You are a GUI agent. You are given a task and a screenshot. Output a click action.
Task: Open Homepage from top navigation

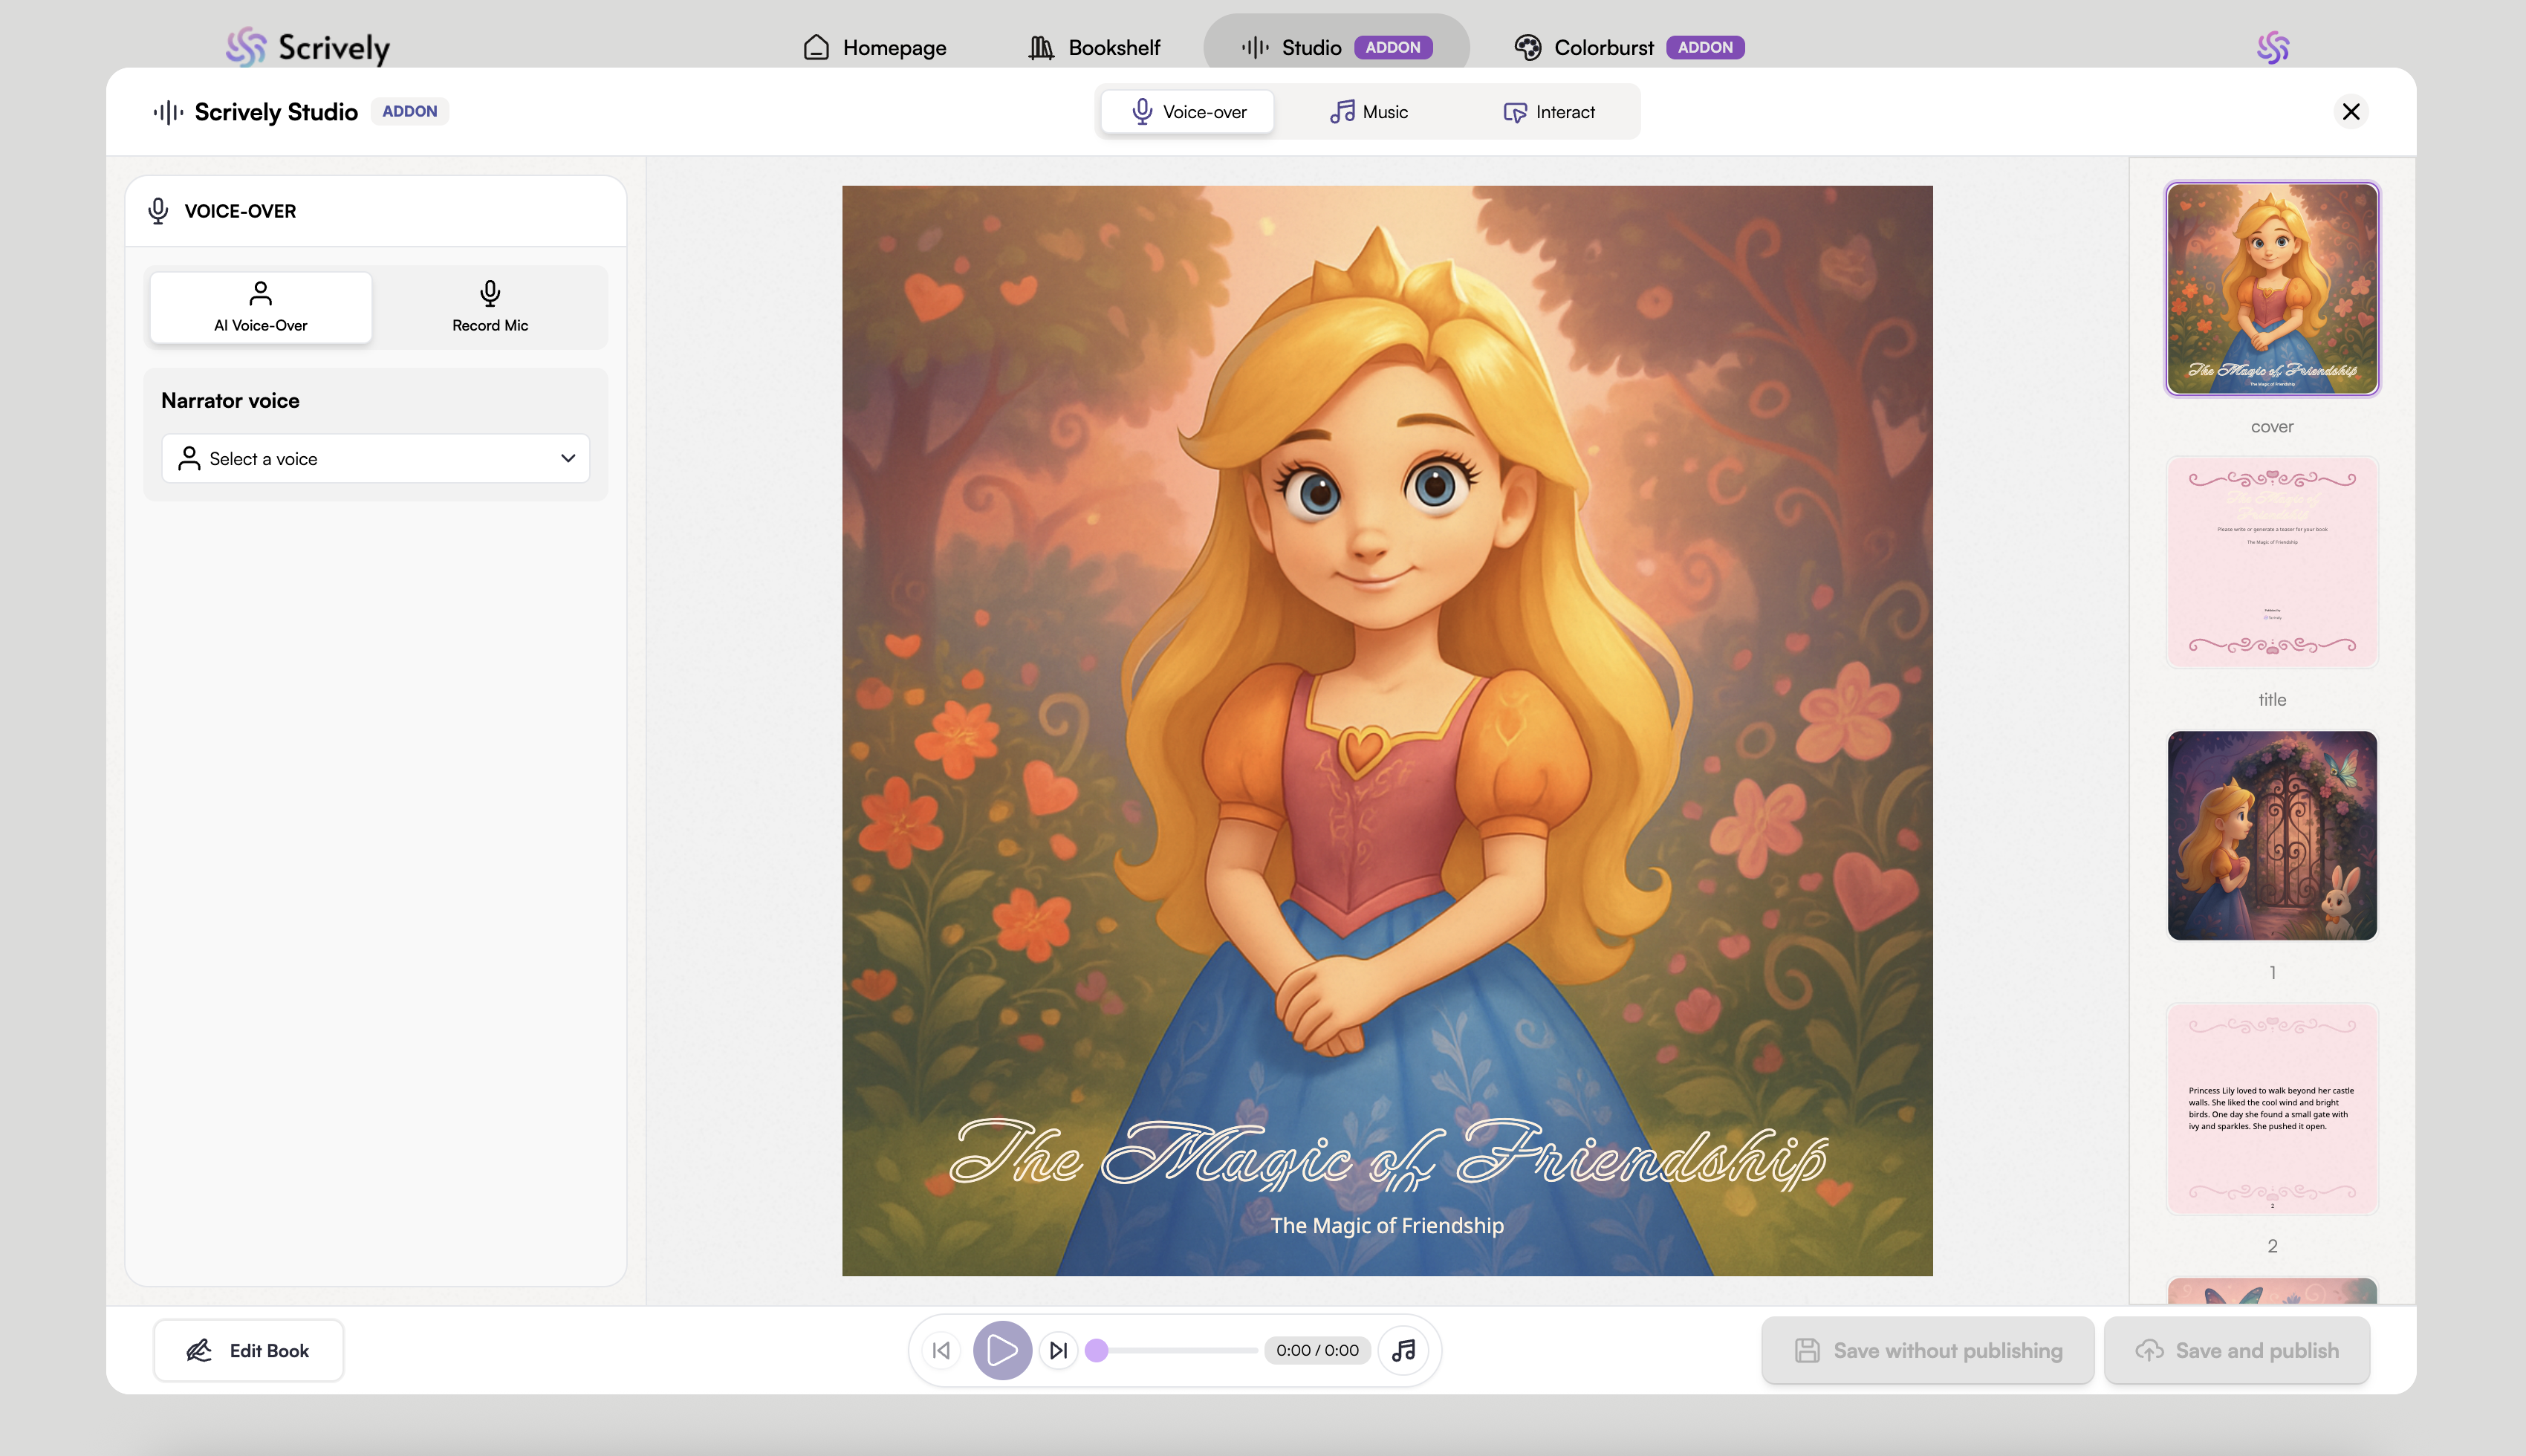click(875, 47)
